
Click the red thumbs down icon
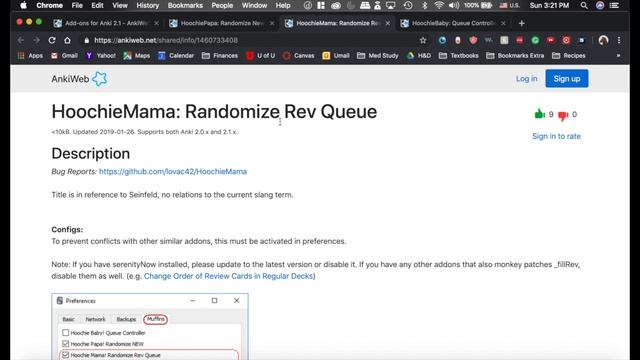pyautogui.click(x=563, y=116)
